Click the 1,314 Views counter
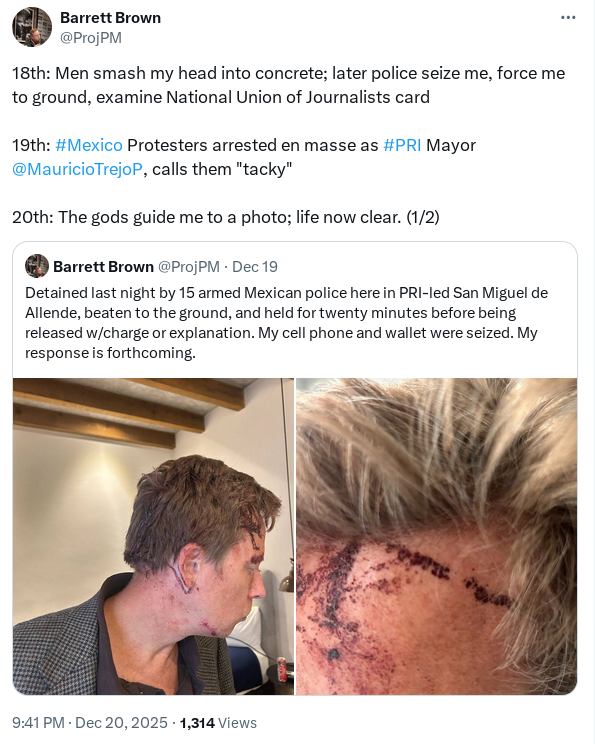Image resolution: width=595 pixels, height=744 pixels. click(218, 723)
